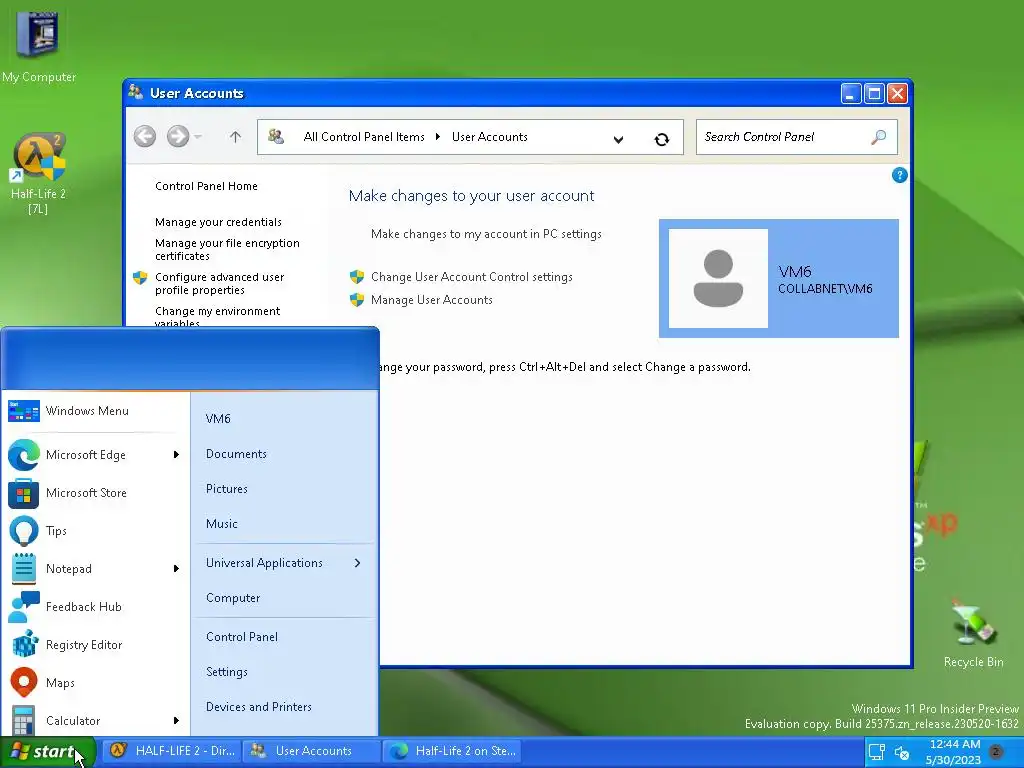Open Windows Menu in start menu
The image size is (1024, 768).
tap(95, 411)
